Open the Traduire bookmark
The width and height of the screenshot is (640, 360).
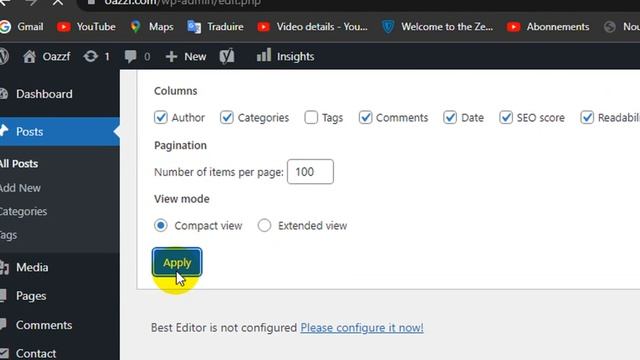tap(215, 27)
